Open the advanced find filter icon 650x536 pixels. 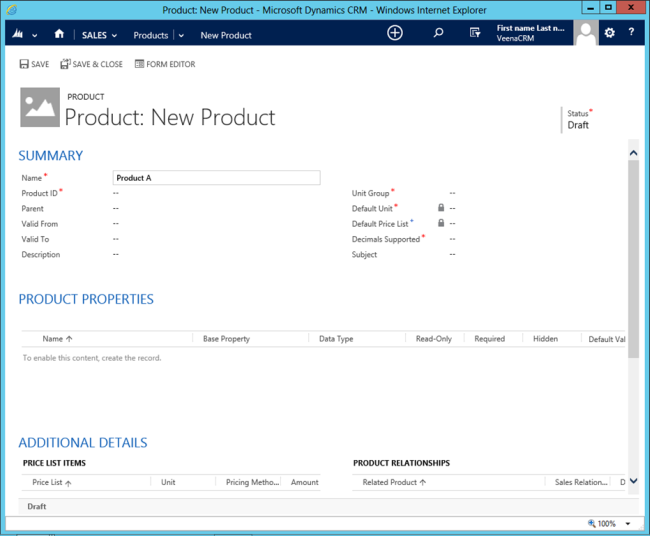click(475, 33)
